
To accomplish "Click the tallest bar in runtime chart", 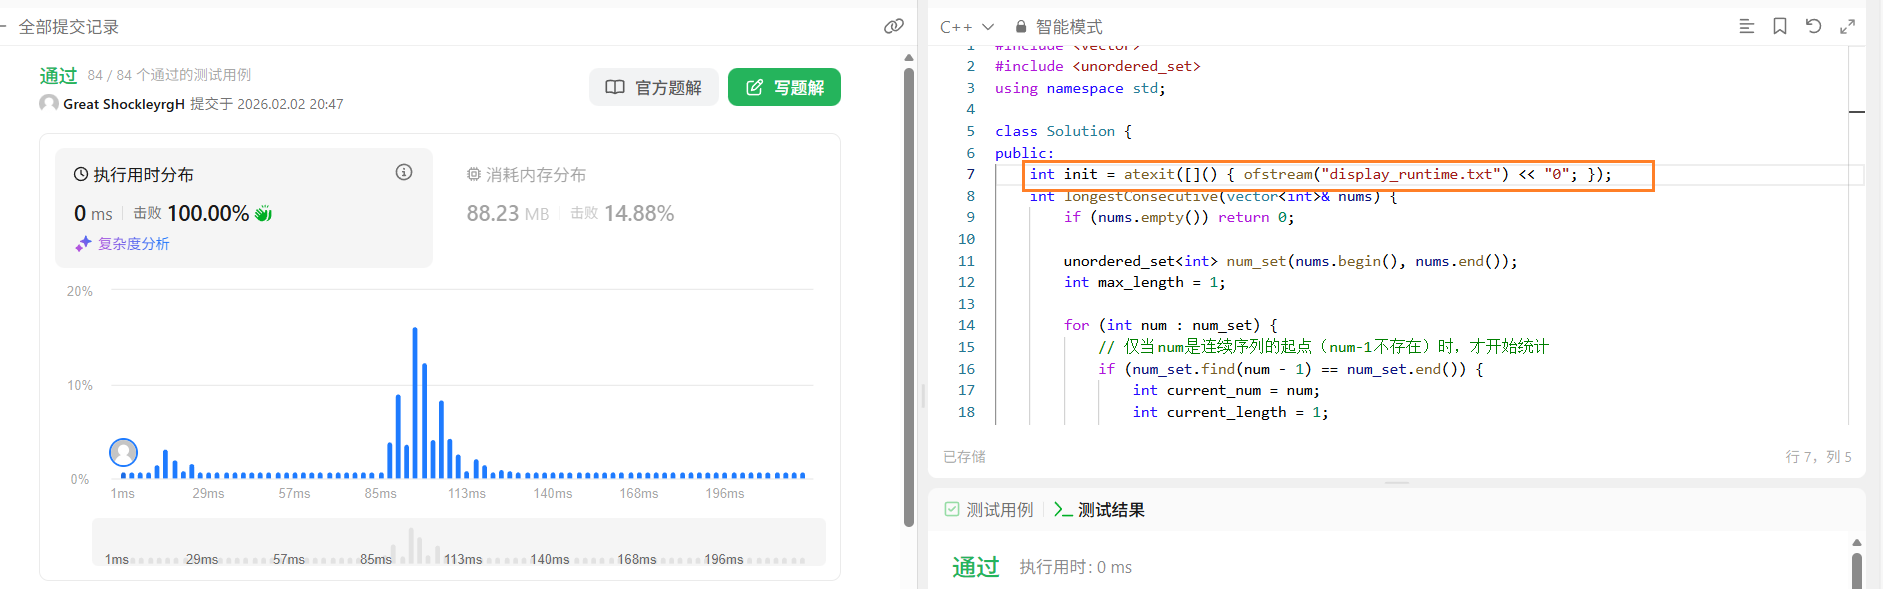I will coord(415,402).
